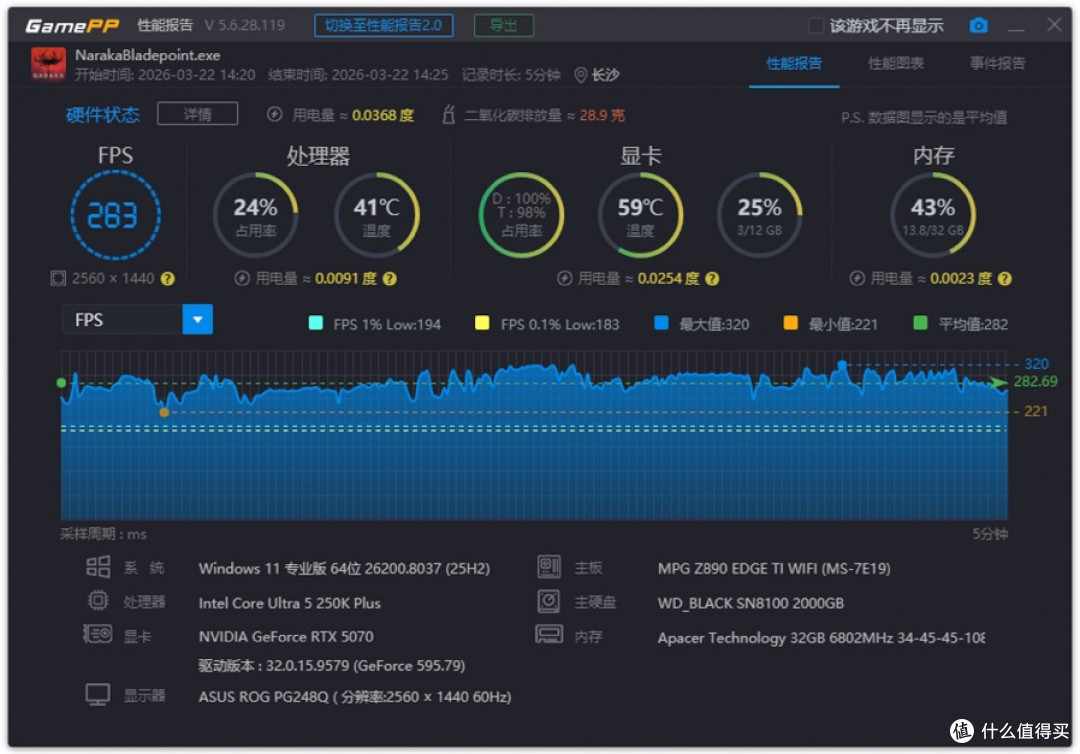The width and height of the screenshot is (1080, 754).
Task: Click help icon beside 0.0254 度 GPU power
Action: [x=712, y=279]
